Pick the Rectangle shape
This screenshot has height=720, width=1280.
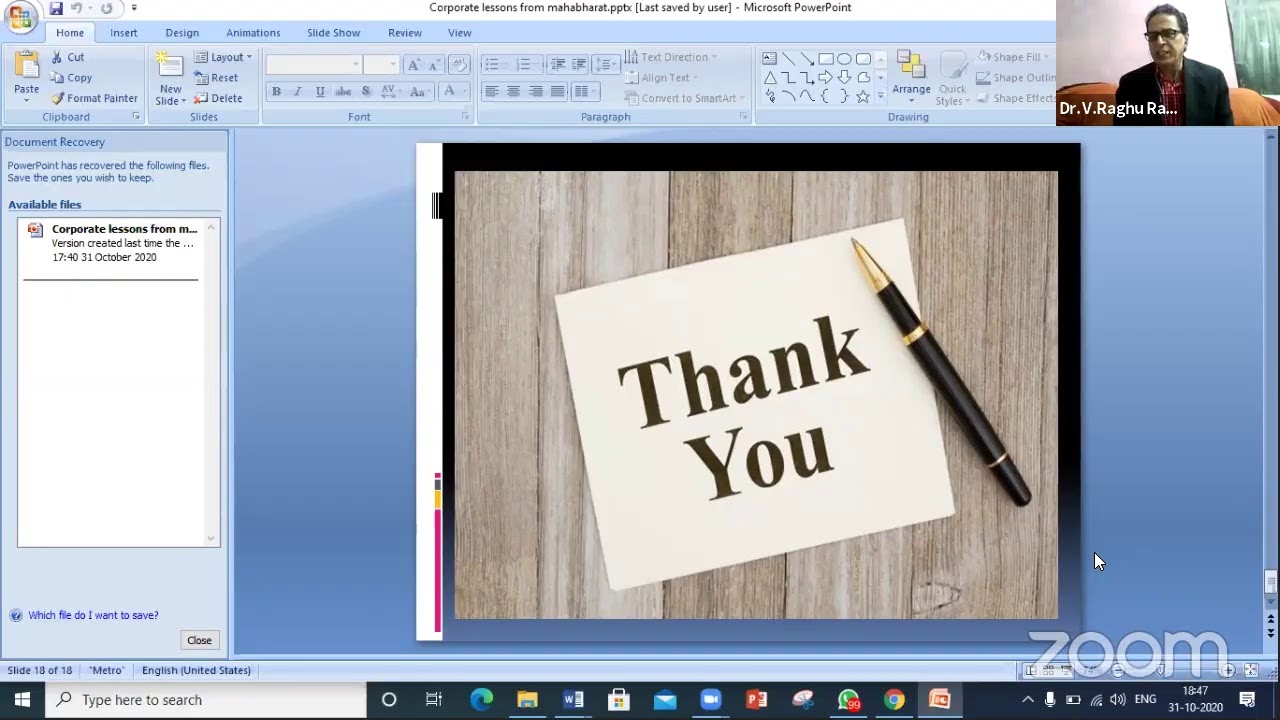point(825,58)
